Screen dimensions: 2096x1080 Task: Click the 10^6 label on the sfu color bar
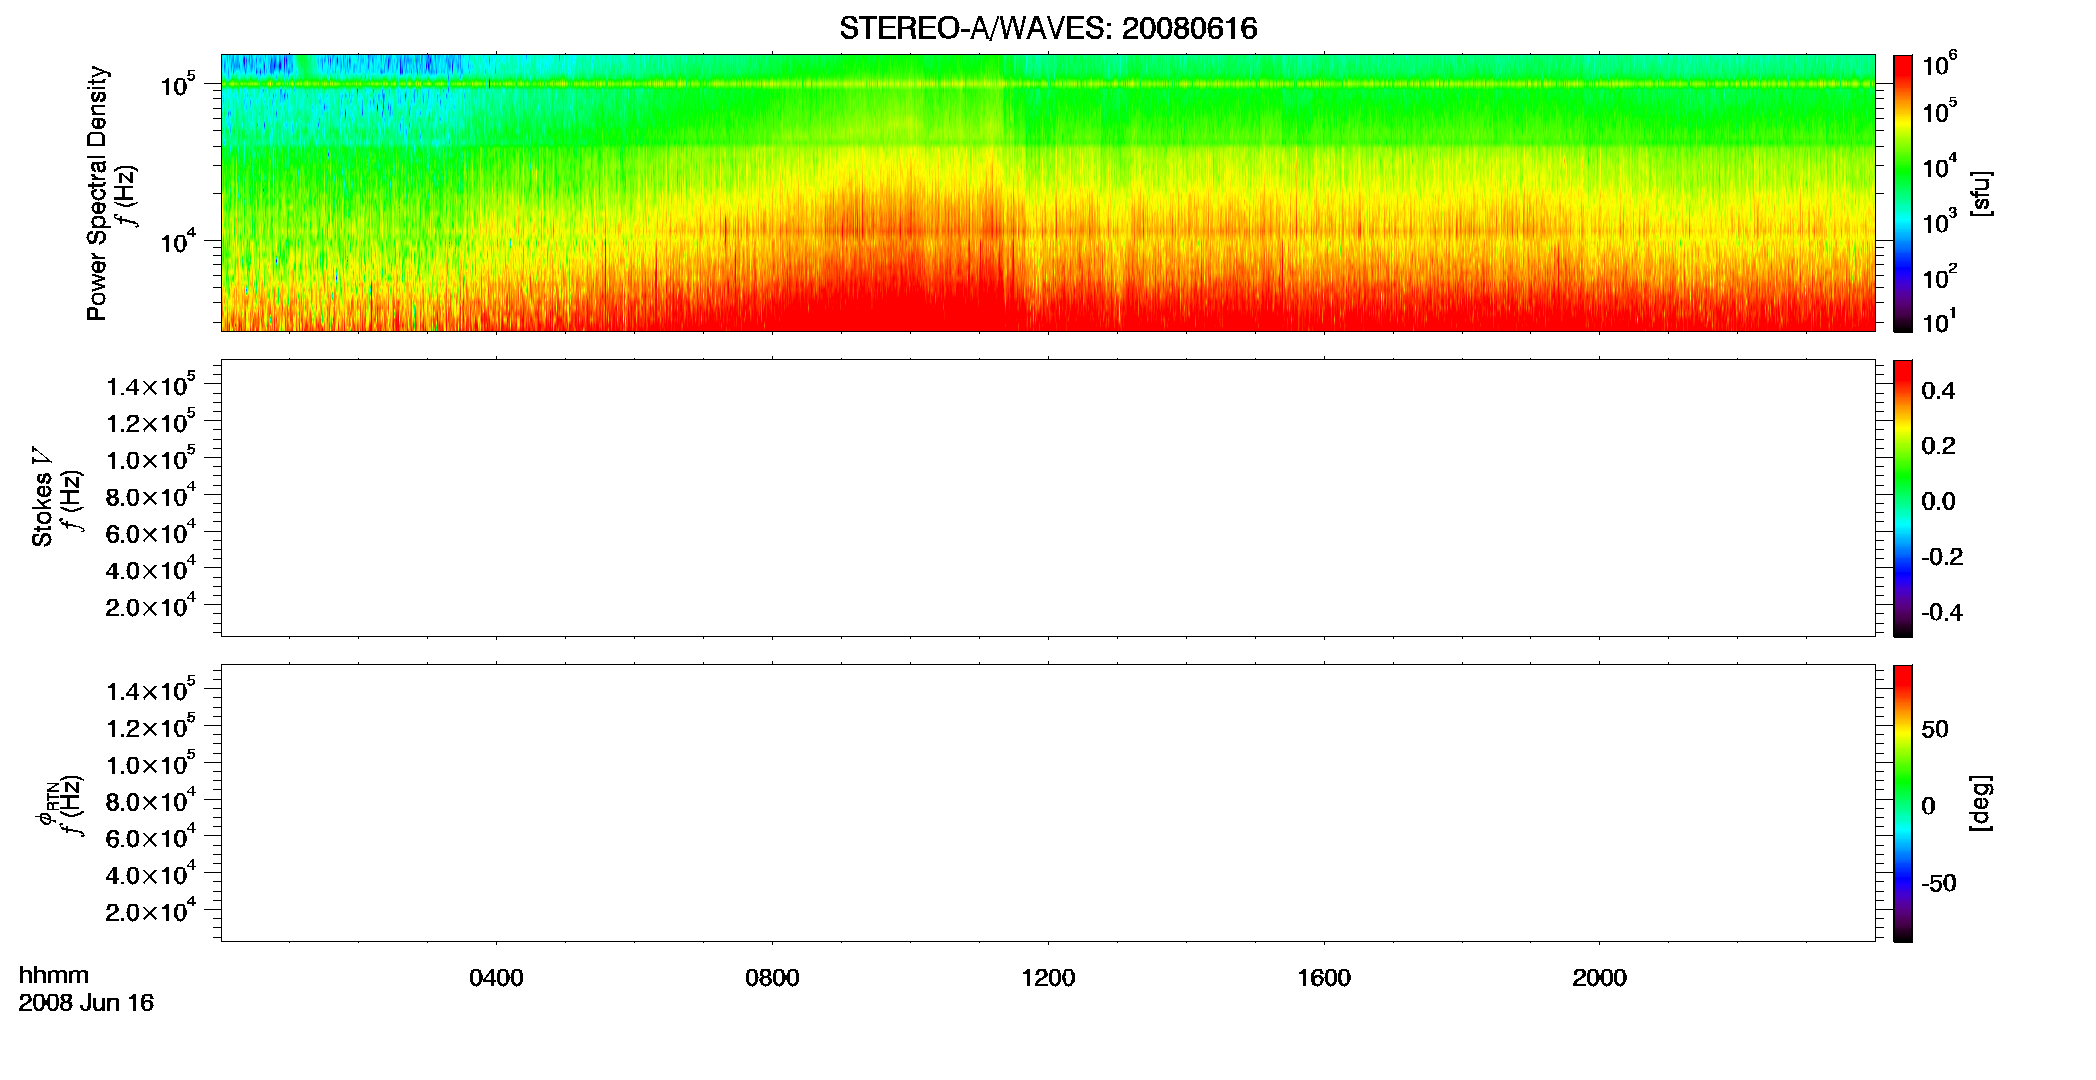click(1939, 65)
